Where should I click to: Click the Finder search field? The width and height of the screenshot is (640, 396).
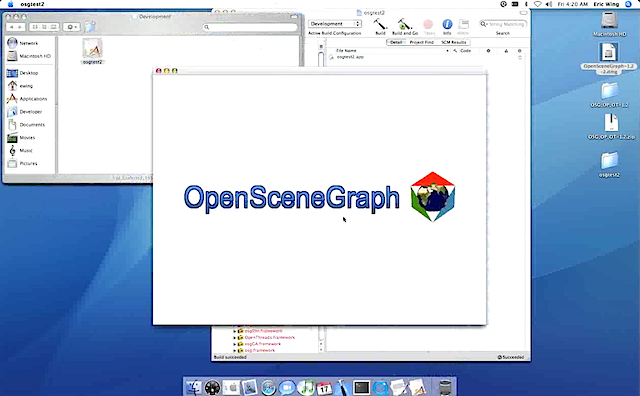tap(250, 27)
